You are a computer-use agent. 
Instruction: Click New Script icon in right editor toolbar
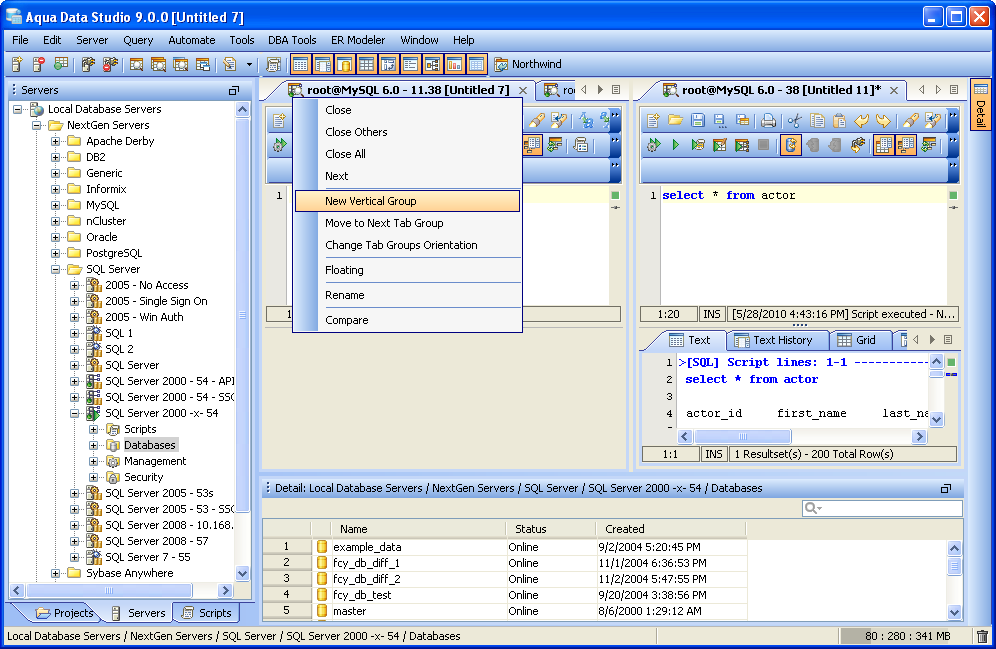click(653, 120)
